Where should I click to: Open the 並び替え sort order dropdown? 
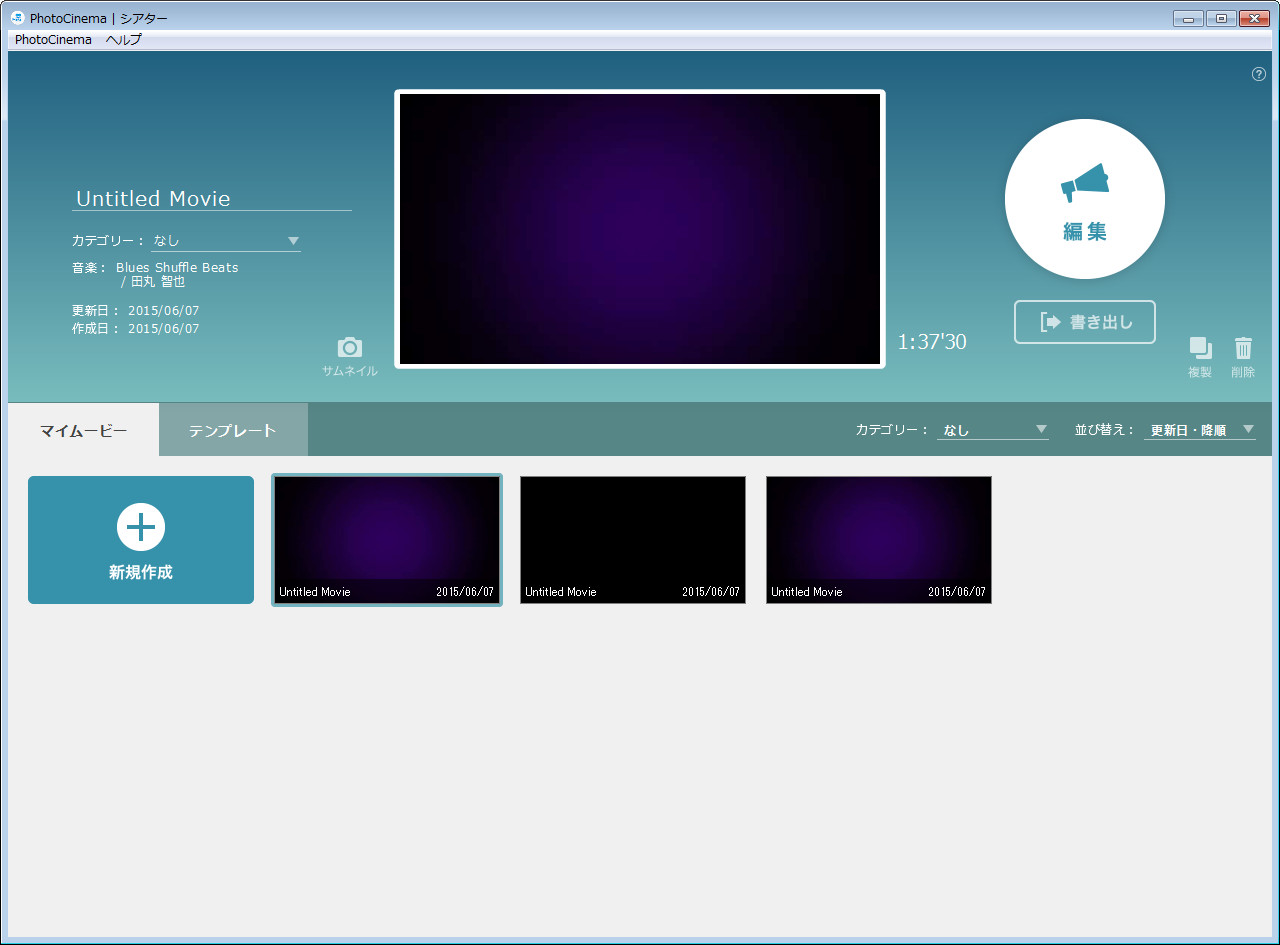coord(1200,430)
